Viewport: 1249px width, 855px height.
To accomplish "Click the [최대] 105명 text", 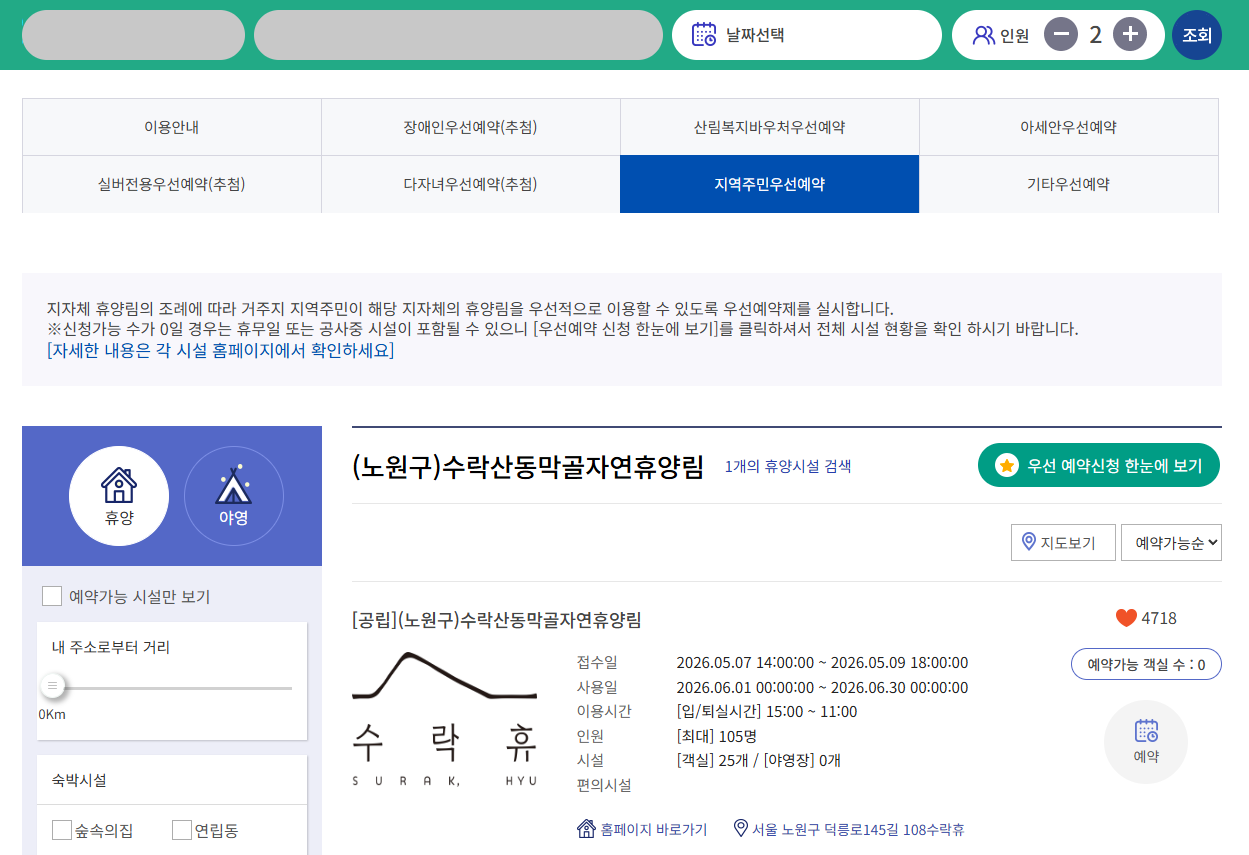I will [717, 736].
